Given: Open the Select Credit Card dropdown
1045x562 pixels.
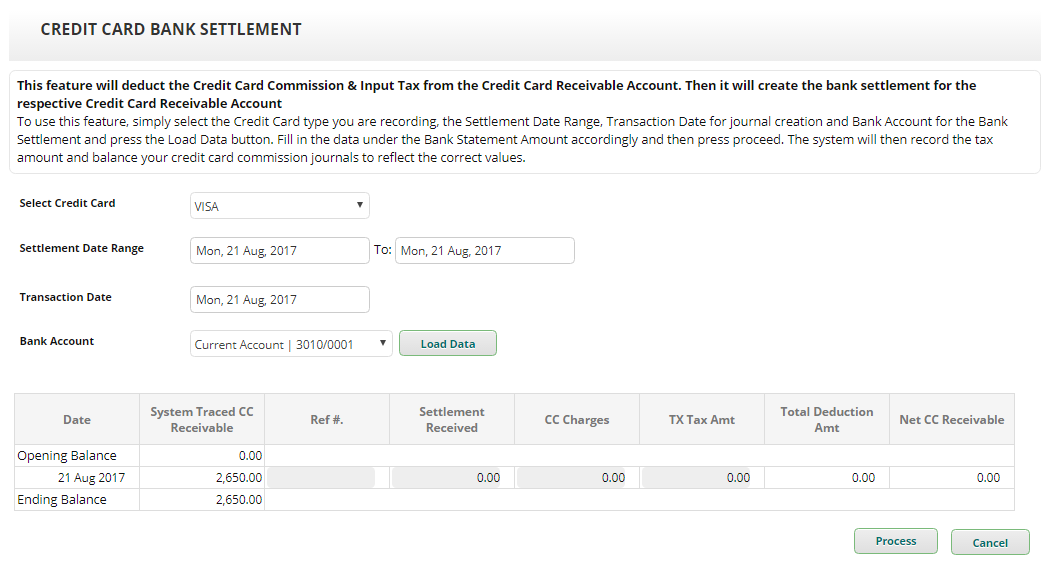Looking at the screenshot, I should pos(279,206).
